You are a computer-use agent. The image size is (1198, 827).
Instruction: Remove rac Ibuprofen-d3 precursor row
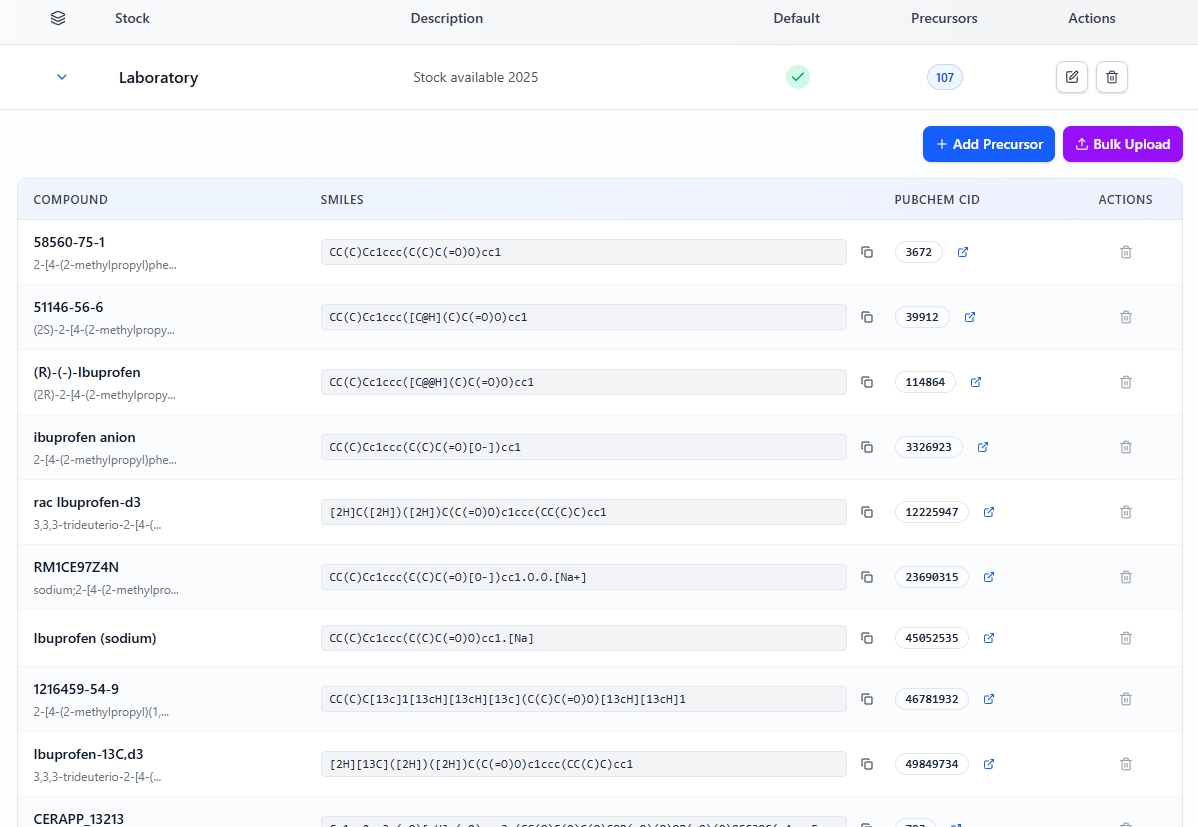1125,512
